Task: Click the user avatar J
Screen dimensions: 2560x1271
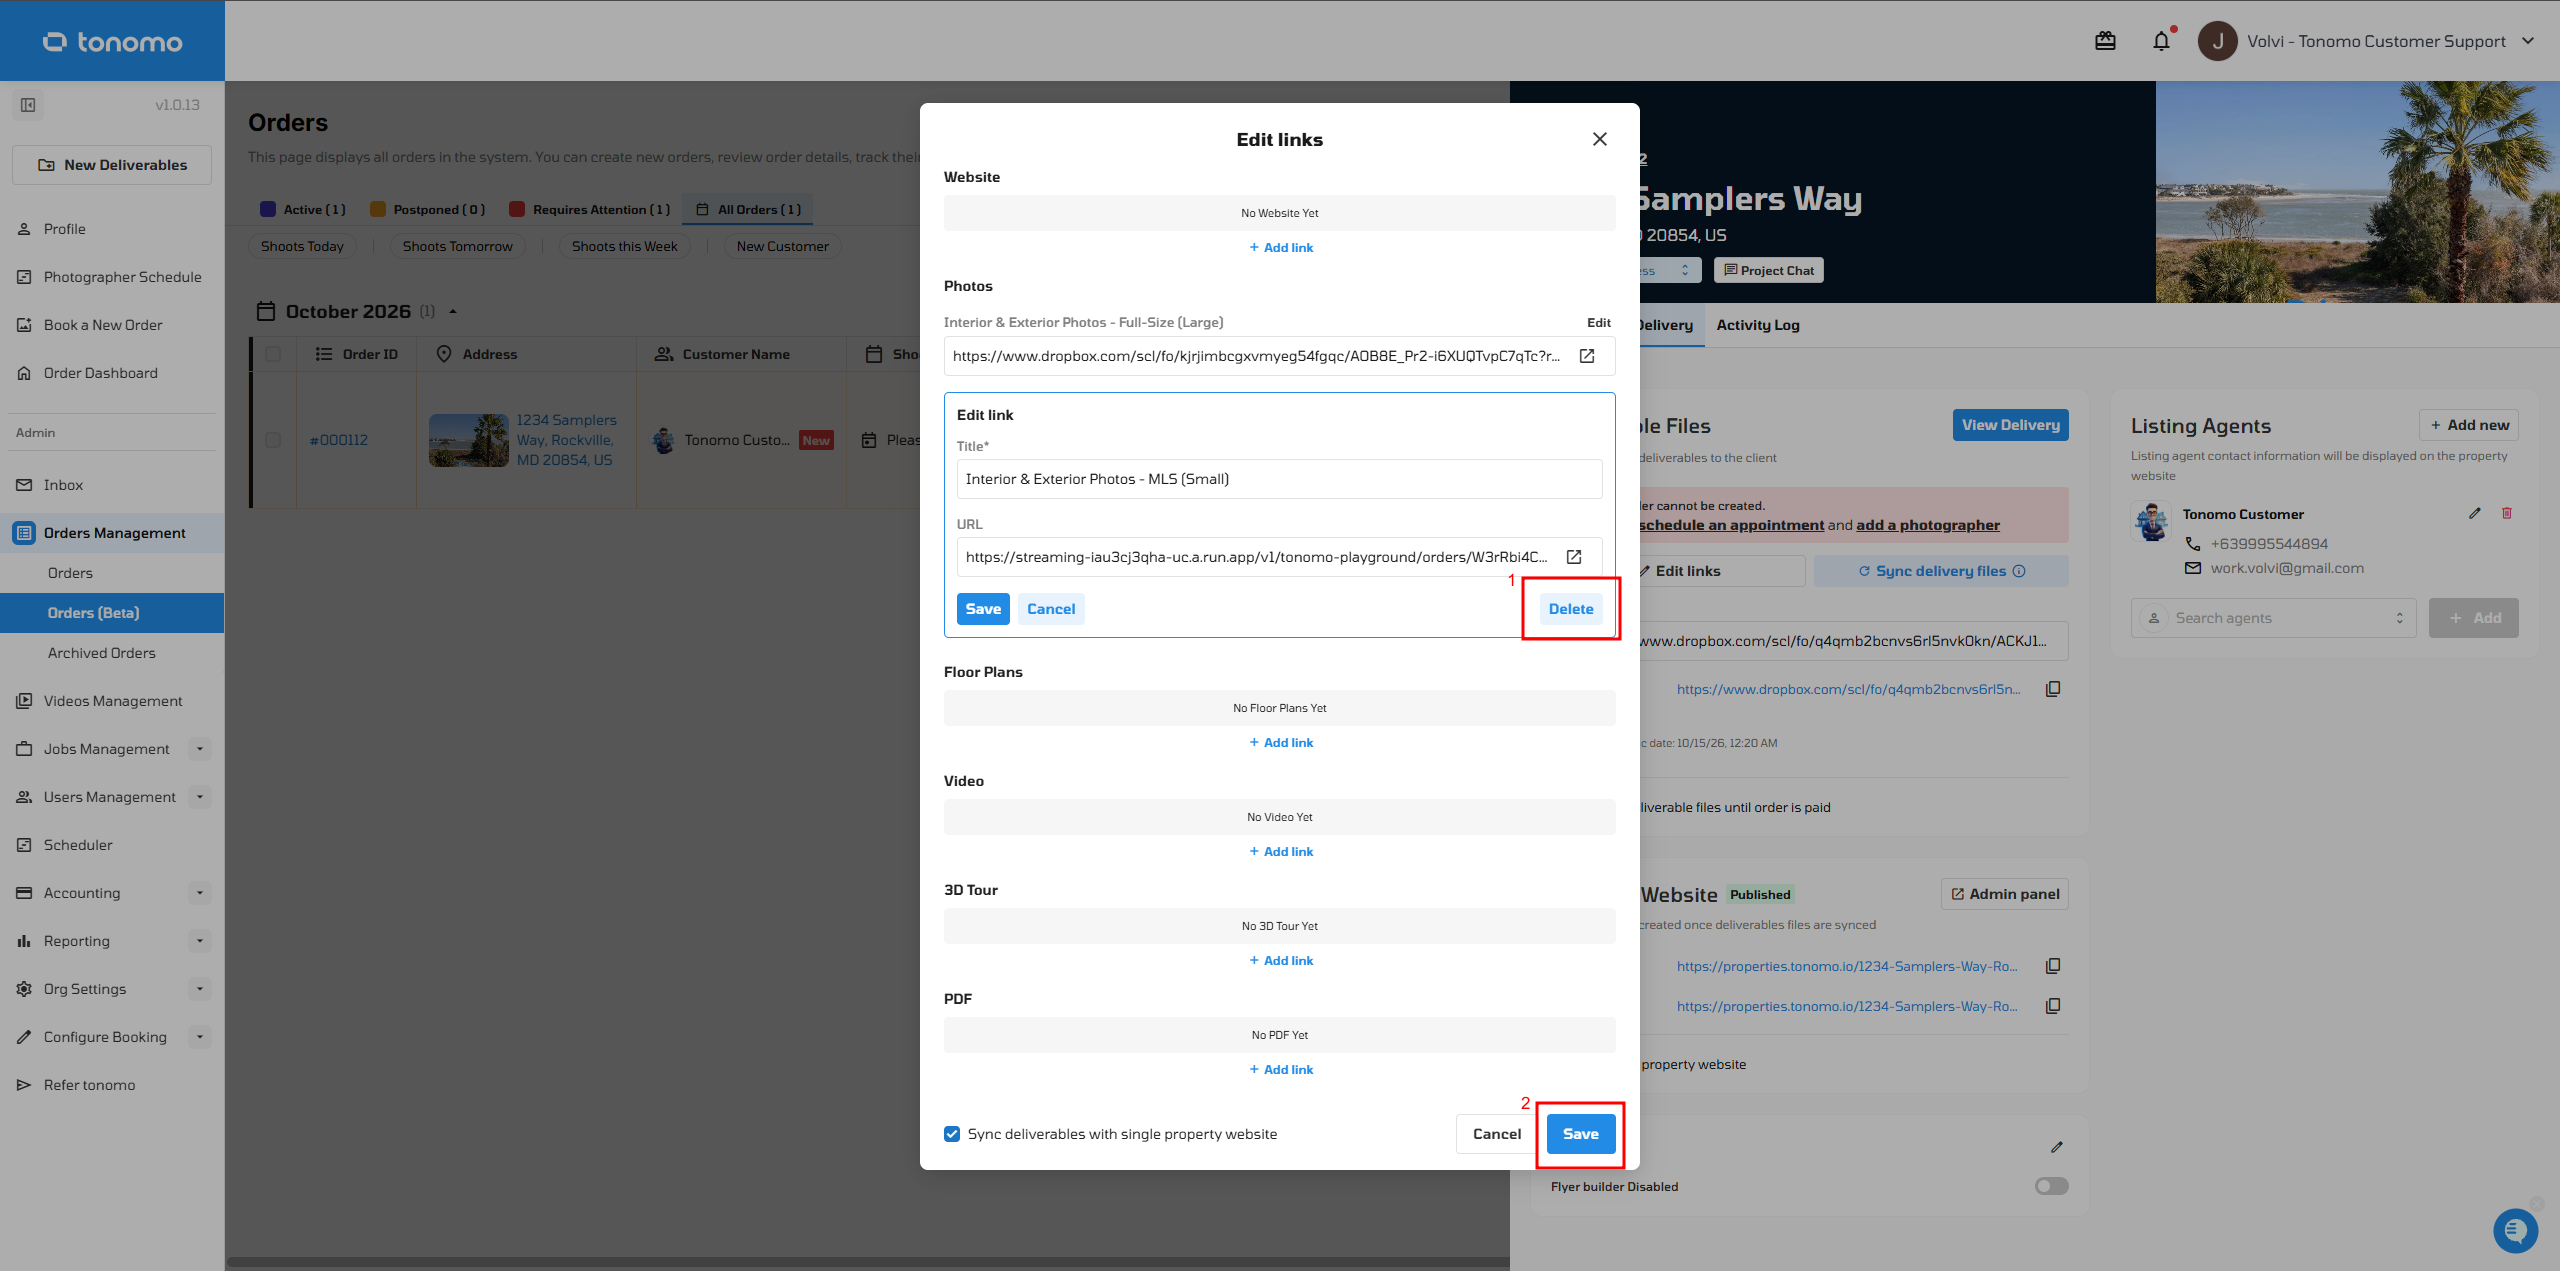Action: click(2217, 41)
